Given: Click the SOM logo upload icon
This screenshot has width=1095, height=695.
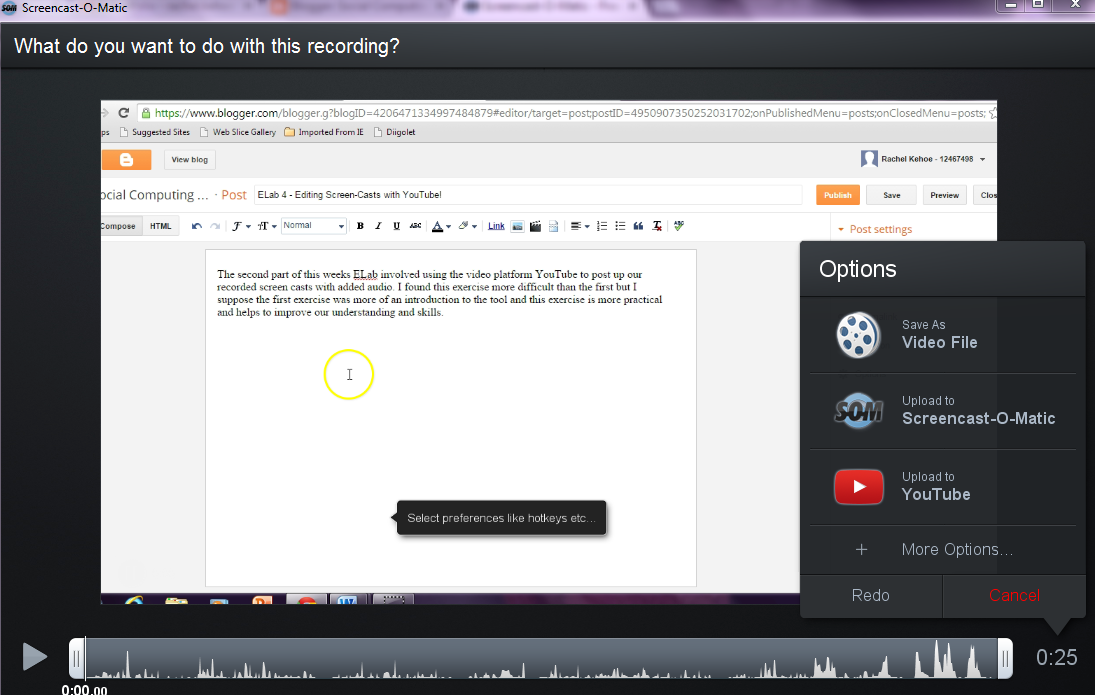Looking at the screenshot, I should tap(858, 411).
